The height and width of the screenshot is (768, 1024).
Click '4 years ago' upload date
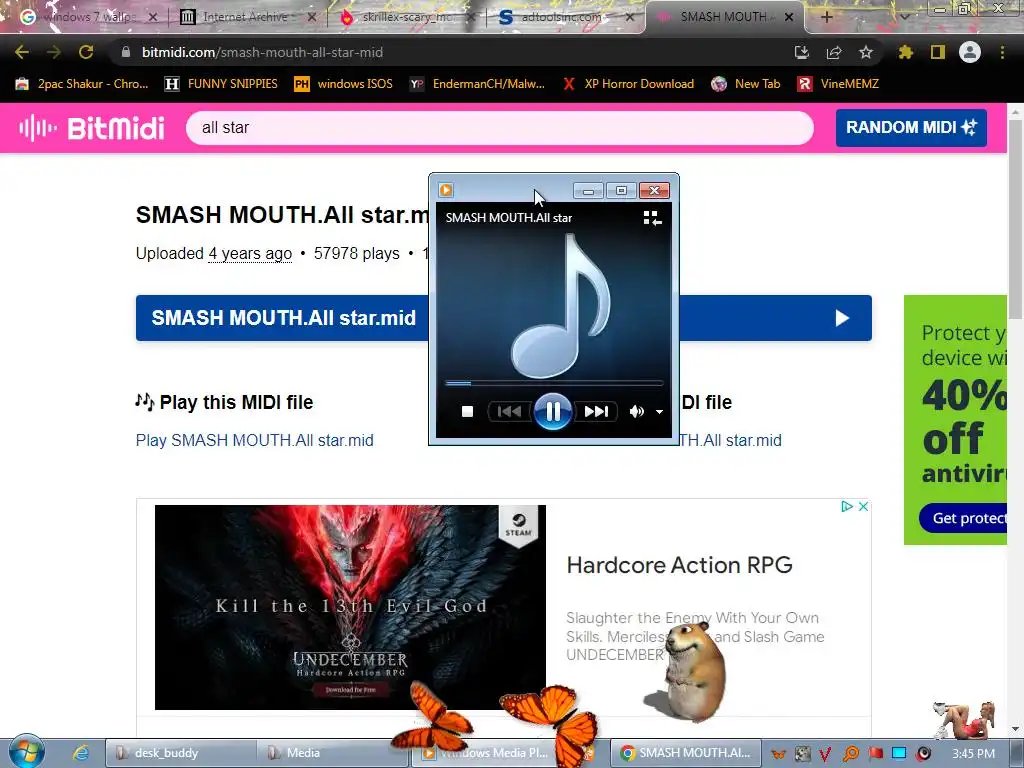[x=250, y=253]
